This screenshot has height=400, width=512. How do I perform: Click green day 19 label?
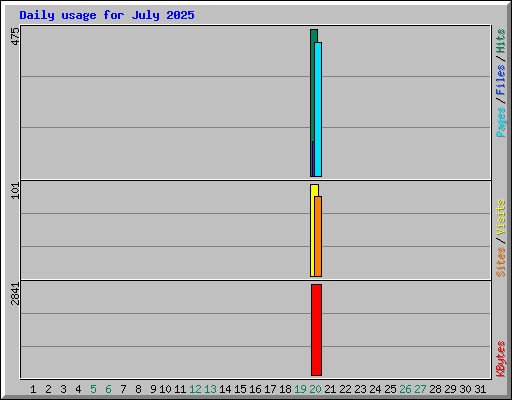[300, 389]
